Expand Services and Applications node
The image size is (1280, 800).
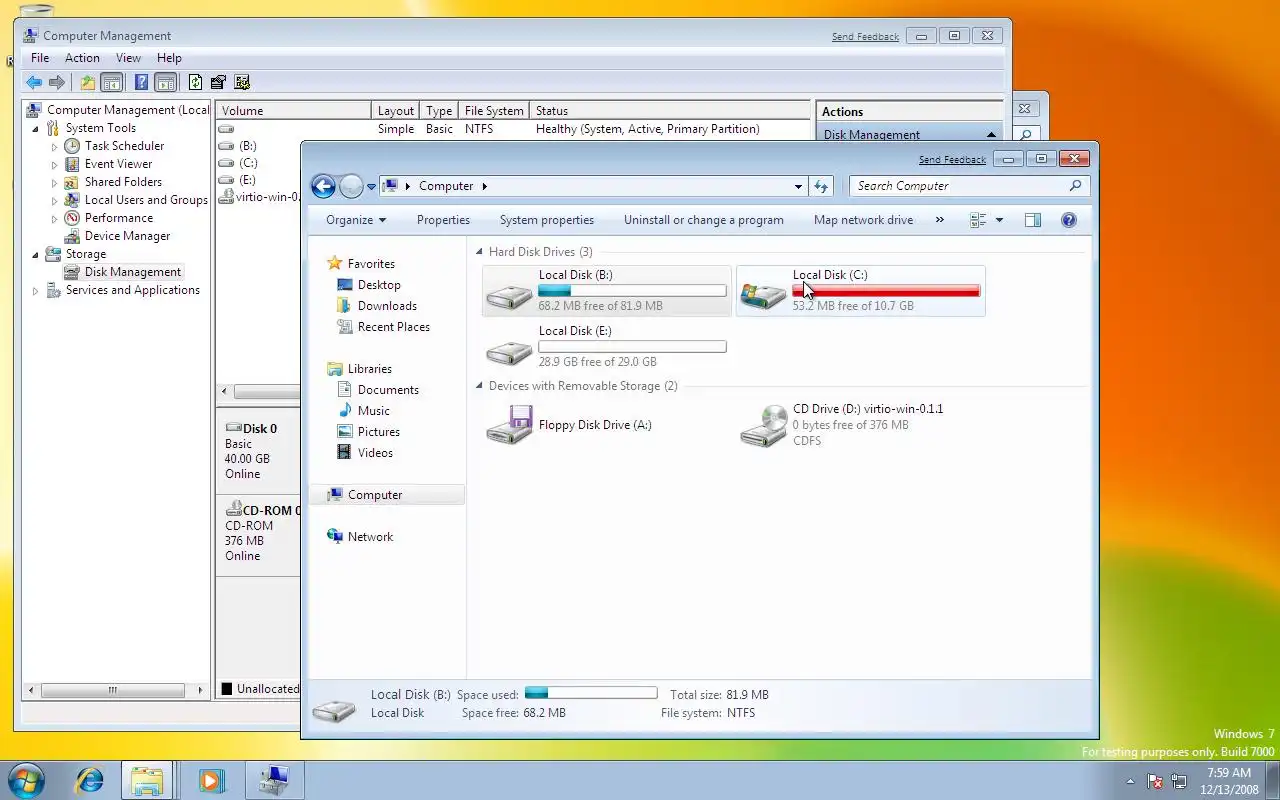[x=36, y=291]
